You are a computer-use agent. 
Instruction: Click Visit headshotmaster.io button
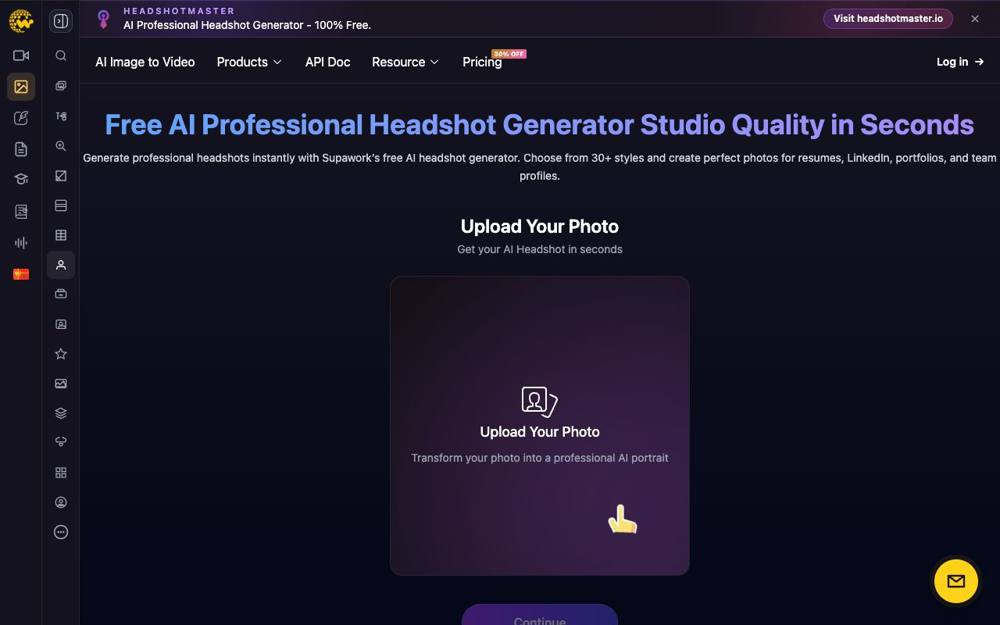coord(888,18)
